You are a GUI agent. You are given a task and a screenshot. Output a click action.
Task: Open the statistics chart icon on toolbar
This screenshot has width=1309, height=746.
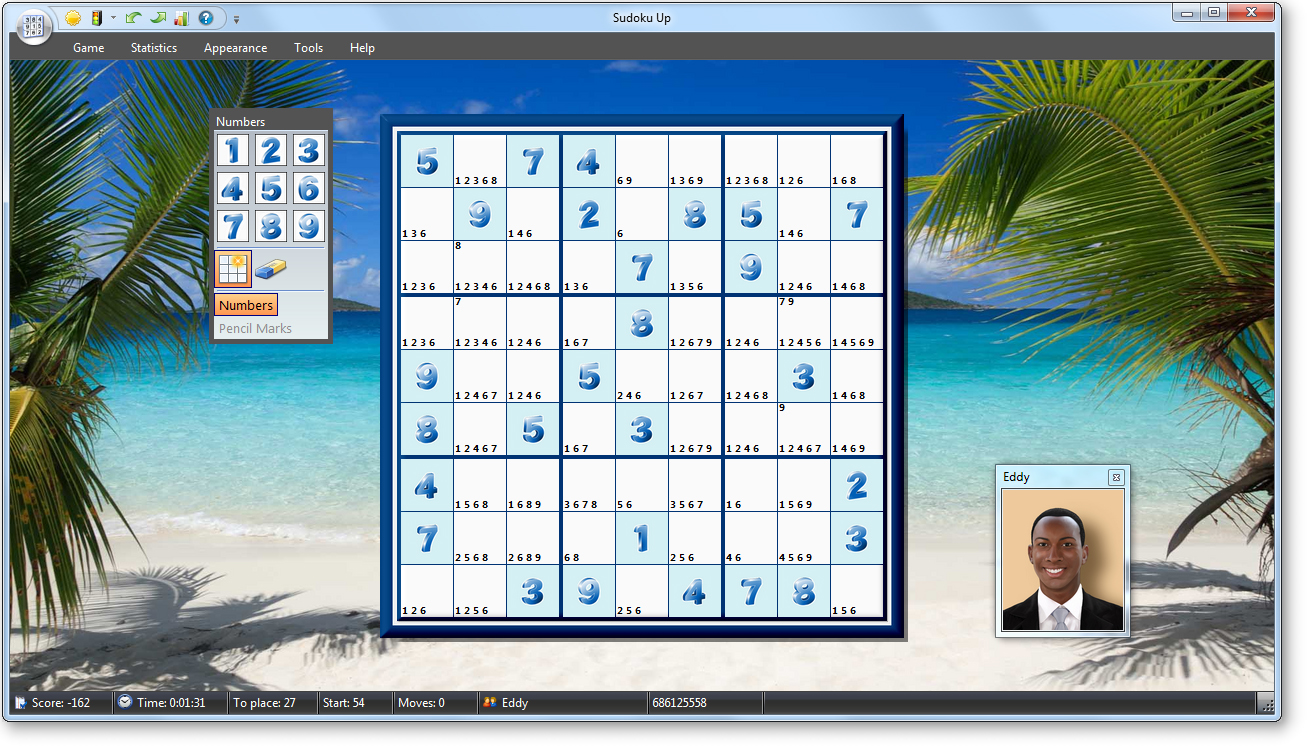click(181, 18)
